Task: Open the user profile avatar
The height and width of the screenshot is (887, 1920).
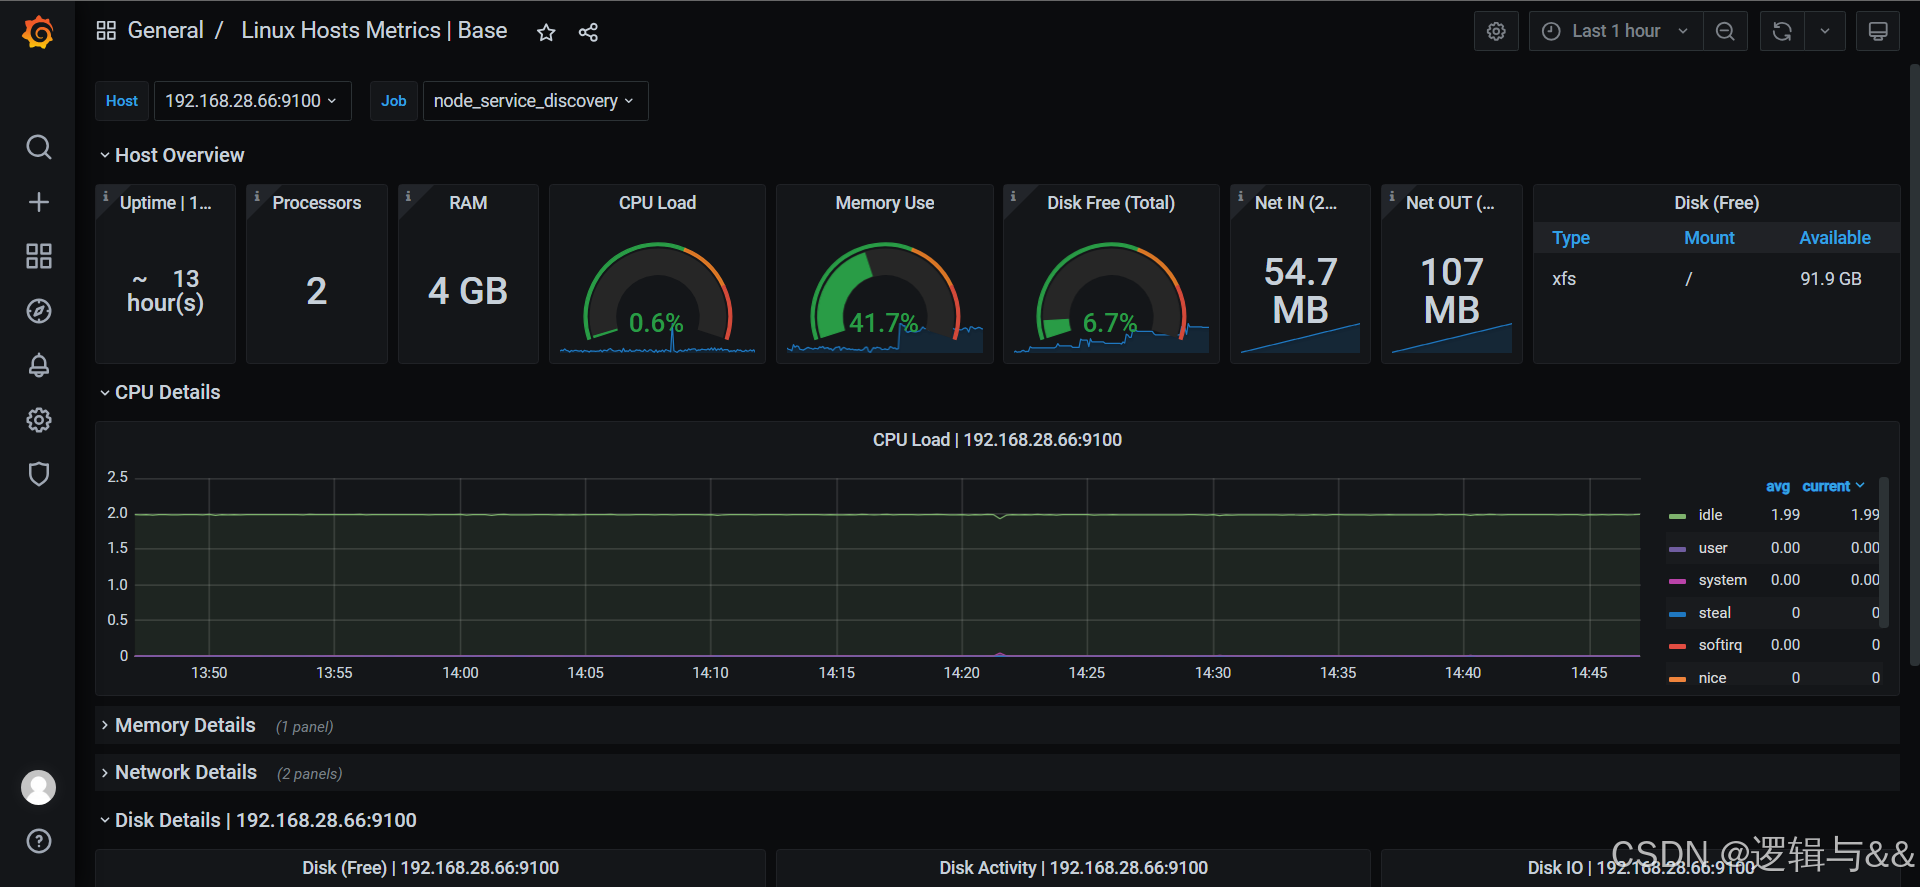Action: click(38, 788)
